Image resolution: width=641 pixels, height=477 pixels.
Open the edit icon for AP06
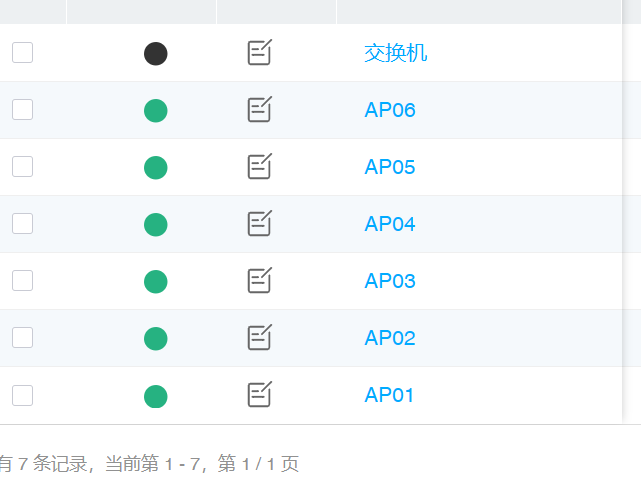click(260, 110)
